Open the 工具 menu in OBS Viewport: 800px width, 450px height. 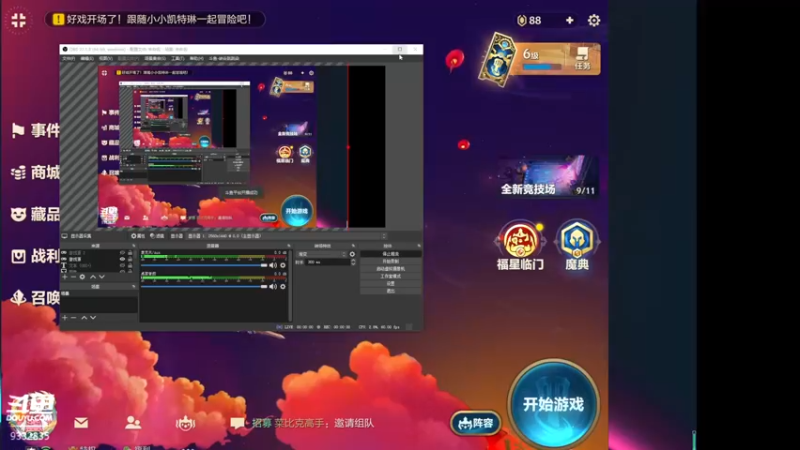[178, 59]
